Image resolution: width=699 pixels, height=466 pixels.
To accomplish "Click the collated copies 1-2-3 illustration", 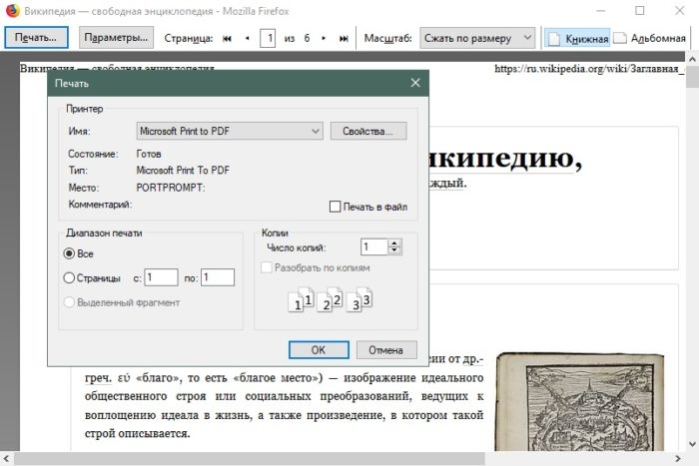I will click(330, 300).
